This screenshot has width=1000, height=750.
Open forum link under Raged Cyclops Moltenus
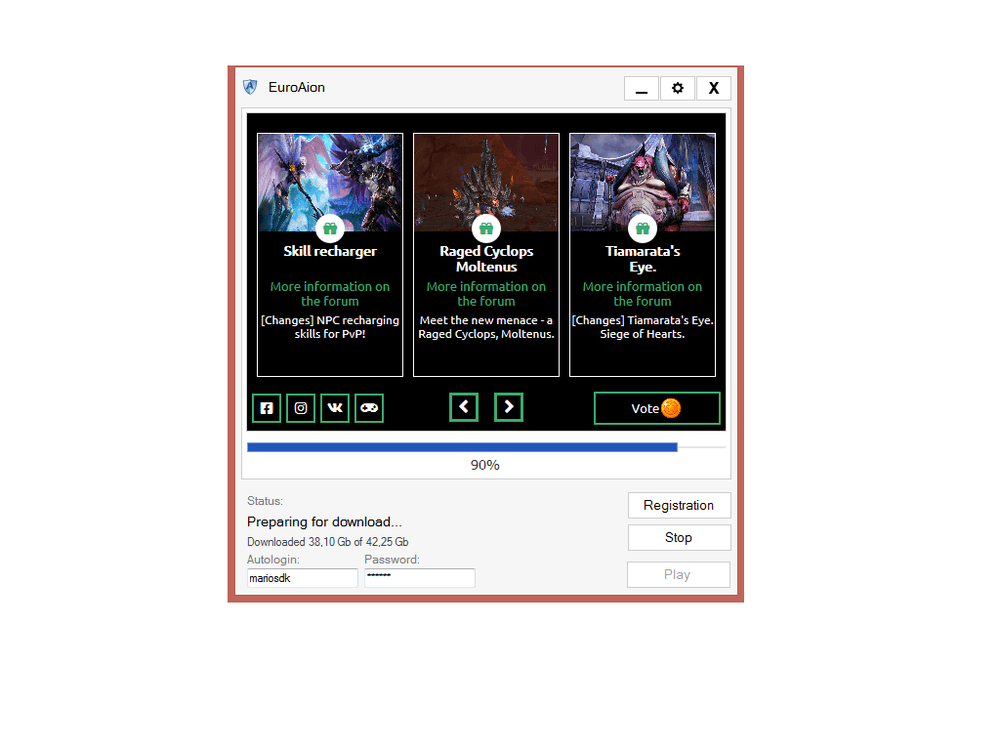tap(486, 293)
